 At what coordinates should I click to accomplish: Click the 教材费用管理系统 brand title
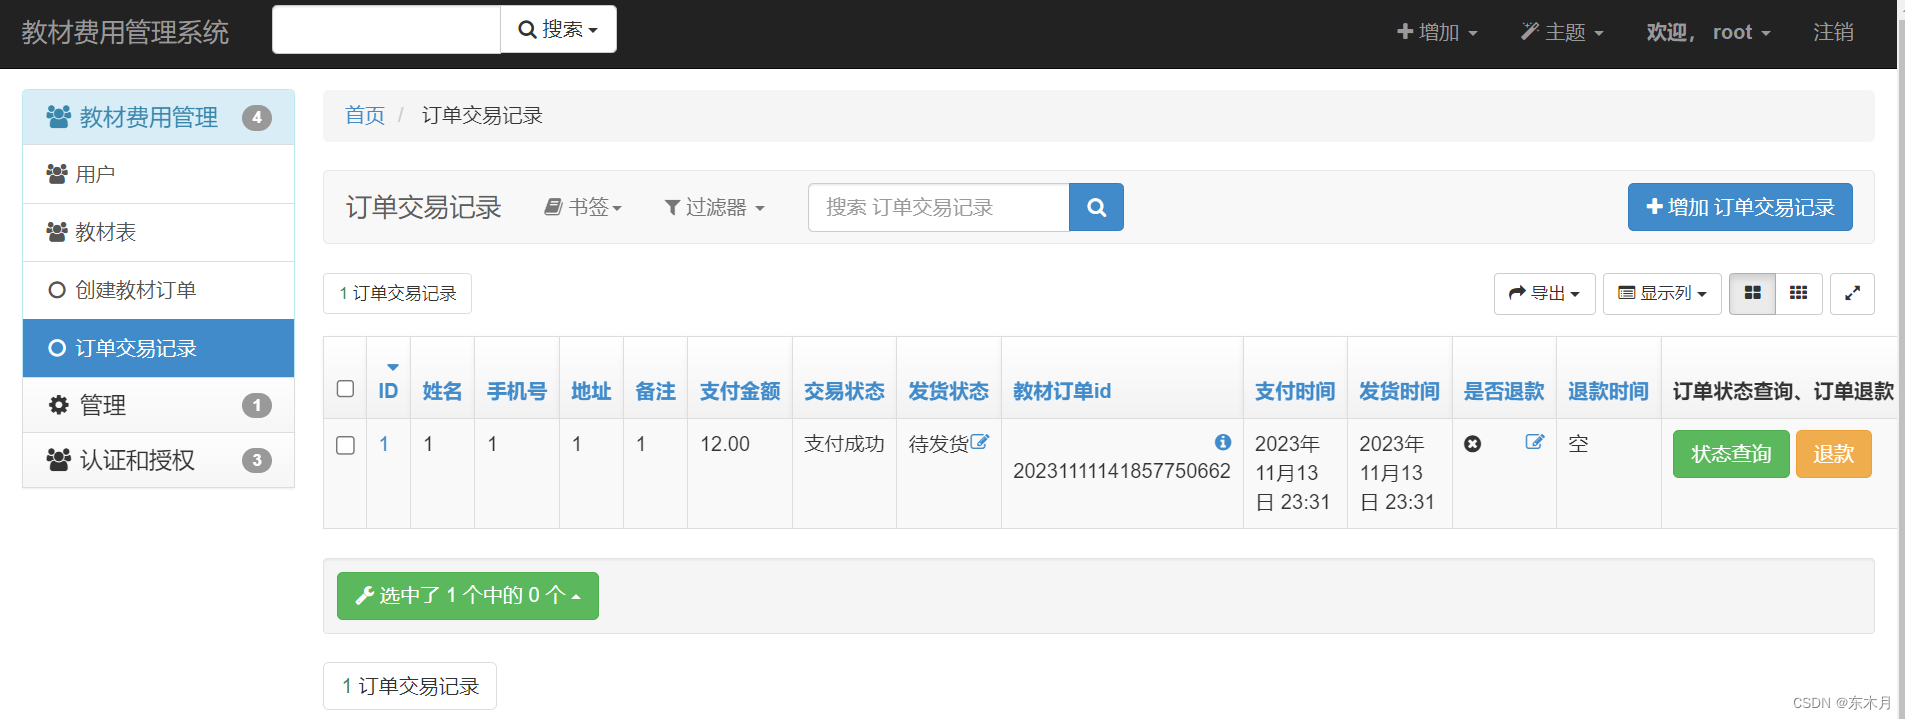pos(125,32)
